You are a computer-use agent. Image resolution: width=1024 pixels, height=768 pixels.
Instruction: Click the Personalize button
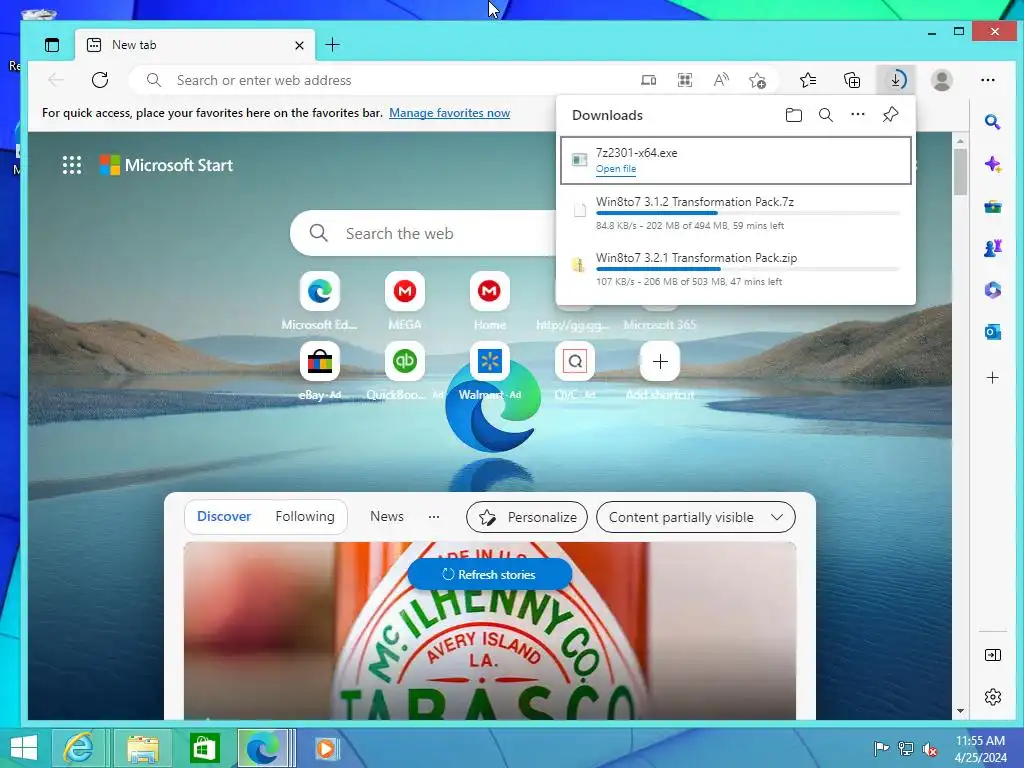coord(527,517)
